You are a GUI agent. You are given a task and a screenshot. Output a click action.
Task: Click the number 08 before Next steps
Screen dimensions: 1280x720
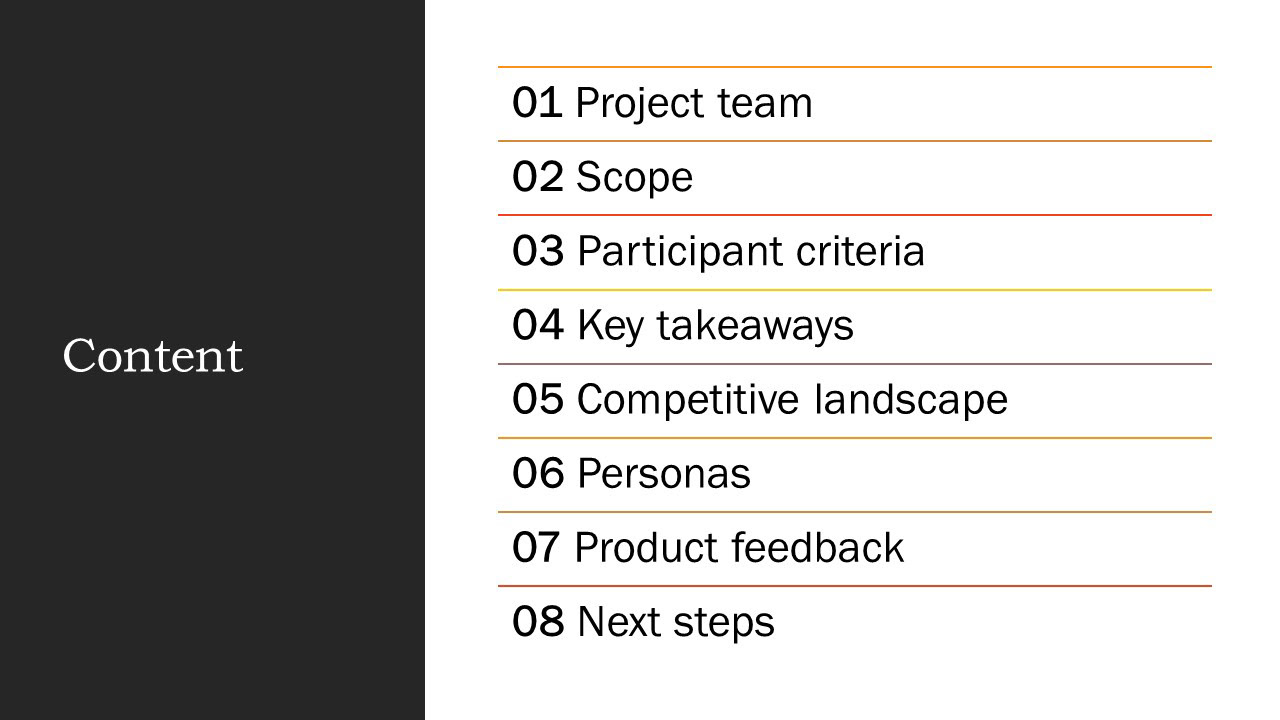pyautogui.click(x=537, y=622)
